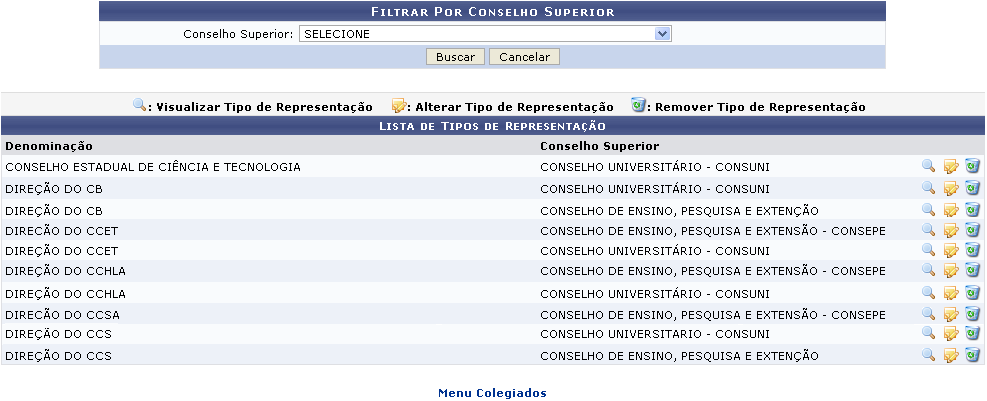Remove CONSELHO ESTADUAL DE CIÊNCIA E TECNOLOGIA entry
Screen dimensions: 987x401
(x=973, y=166)
